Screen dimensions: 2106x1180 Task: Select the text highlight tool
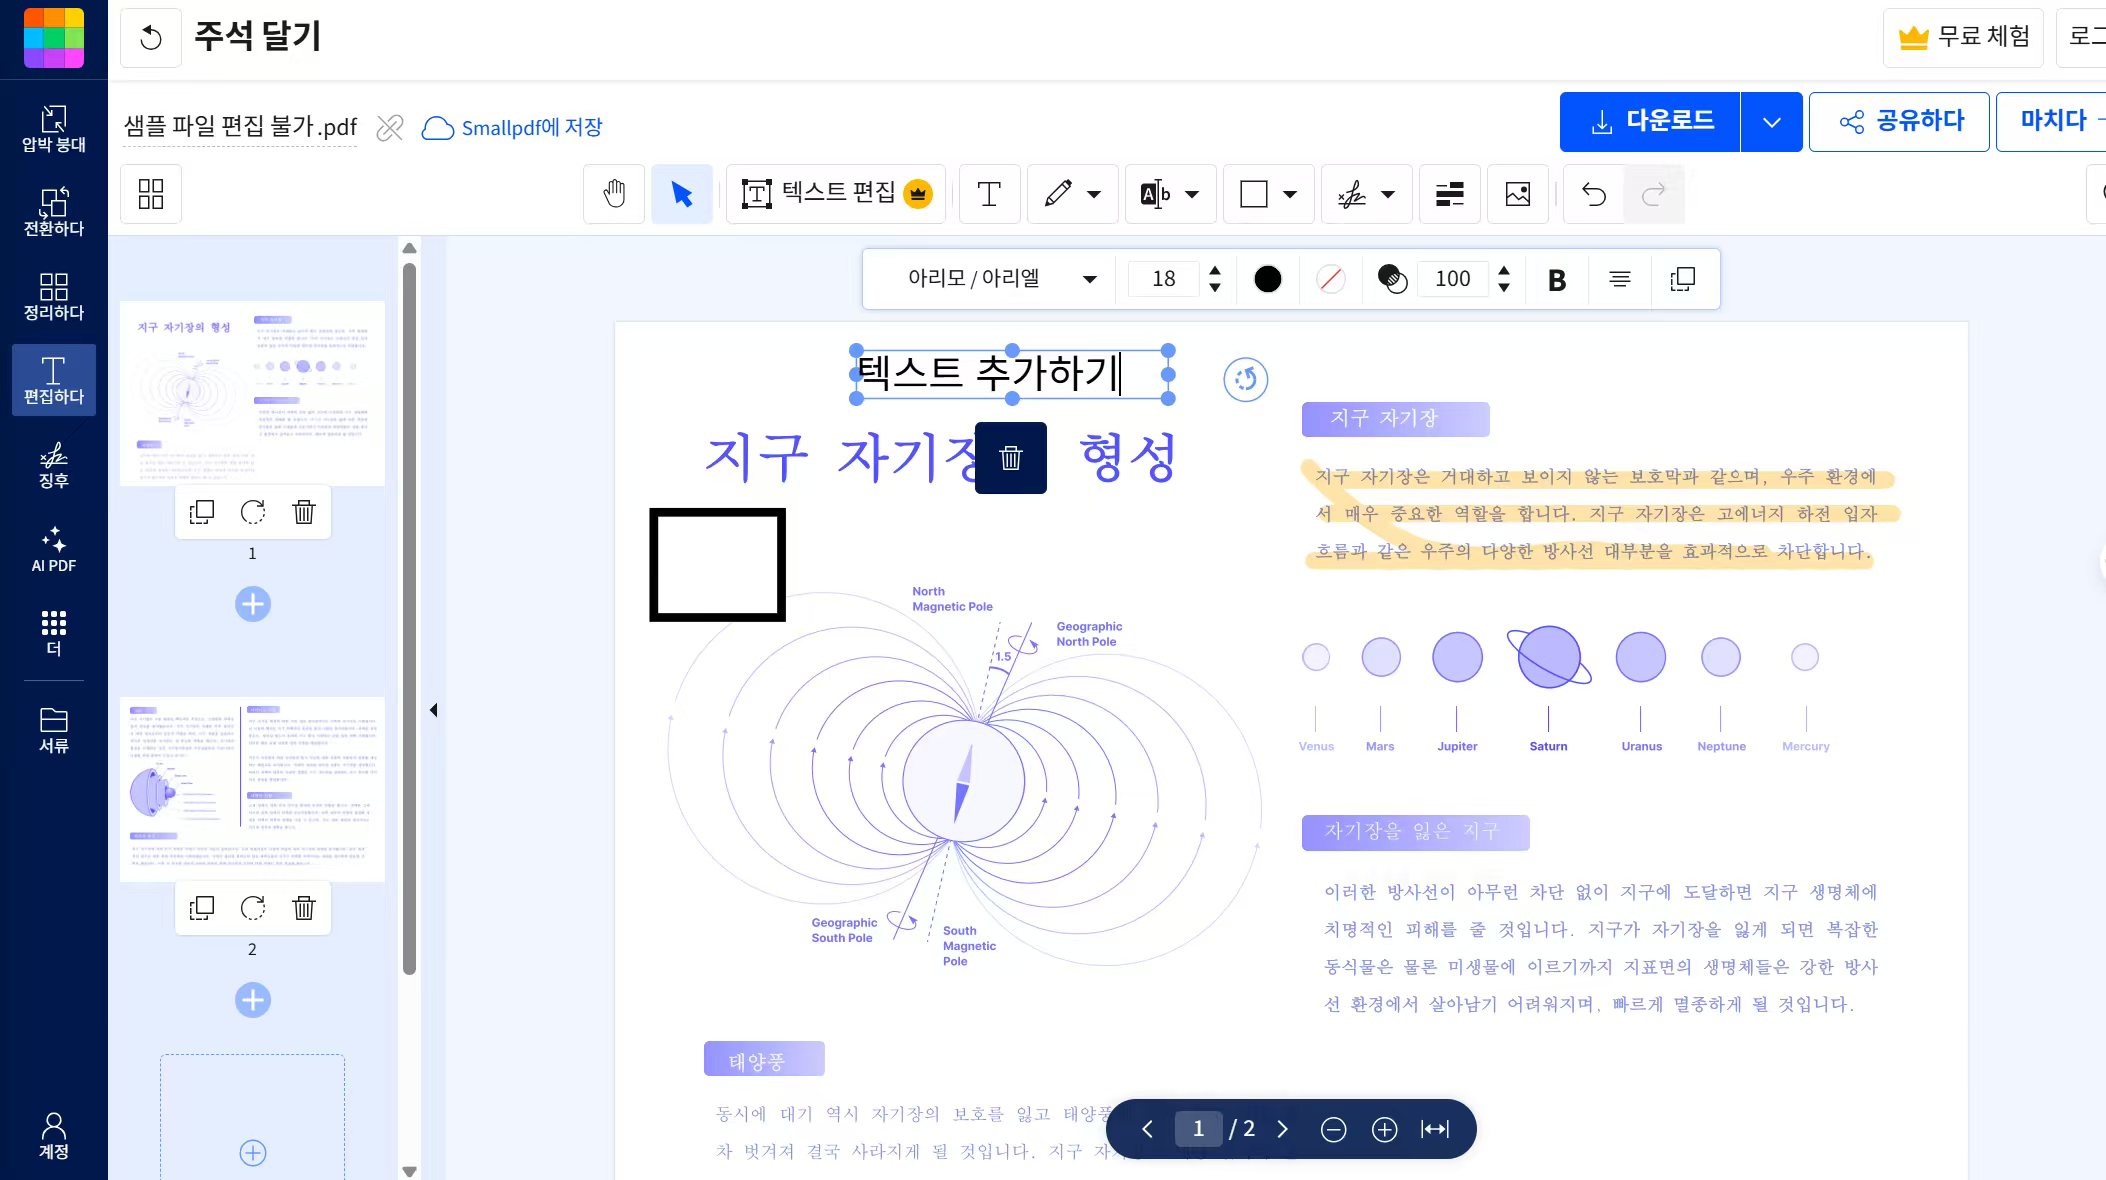click(x=1155, y=194)
